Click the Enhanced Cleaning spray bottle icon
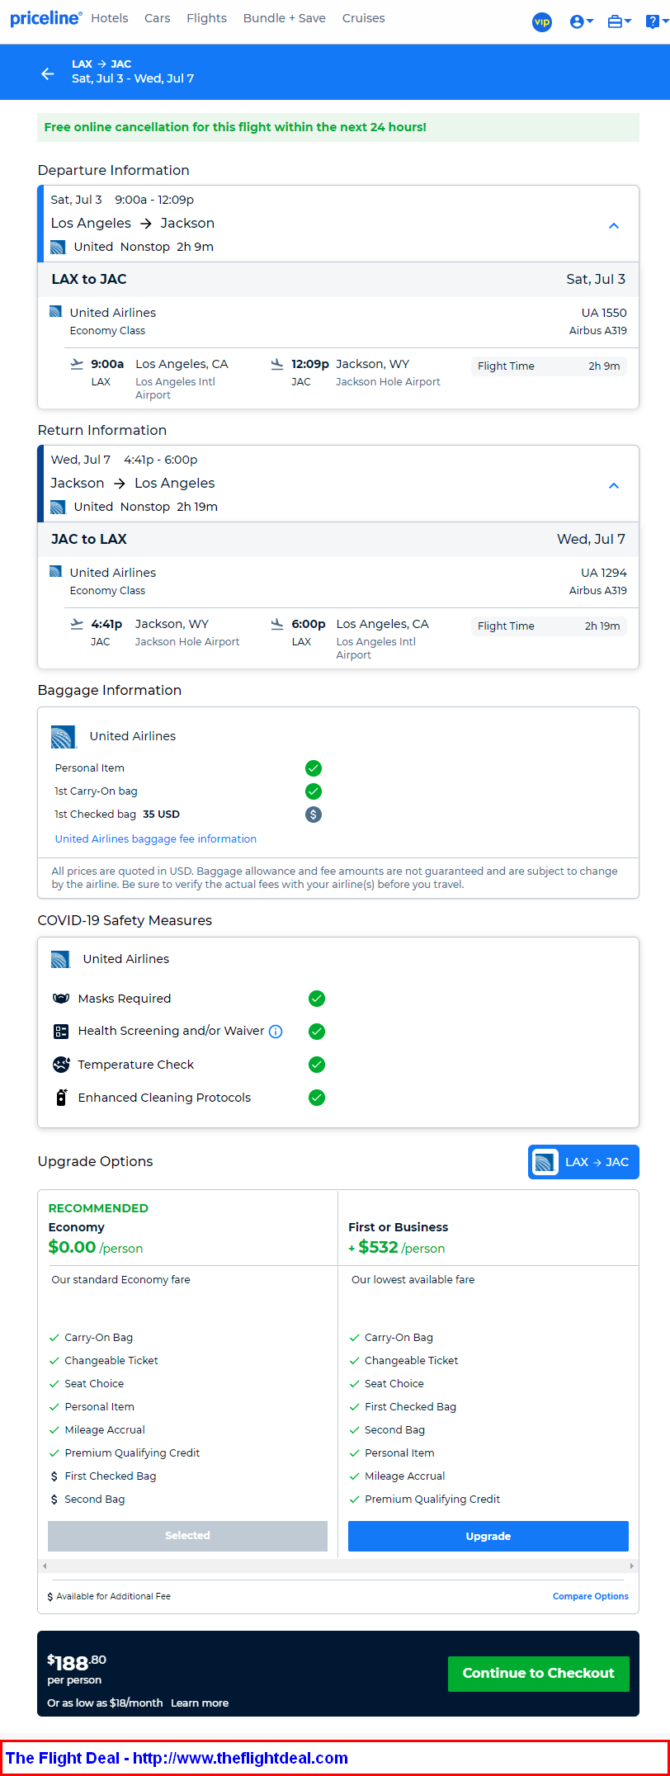The image size is (670, 1776). pos(61,1097)
